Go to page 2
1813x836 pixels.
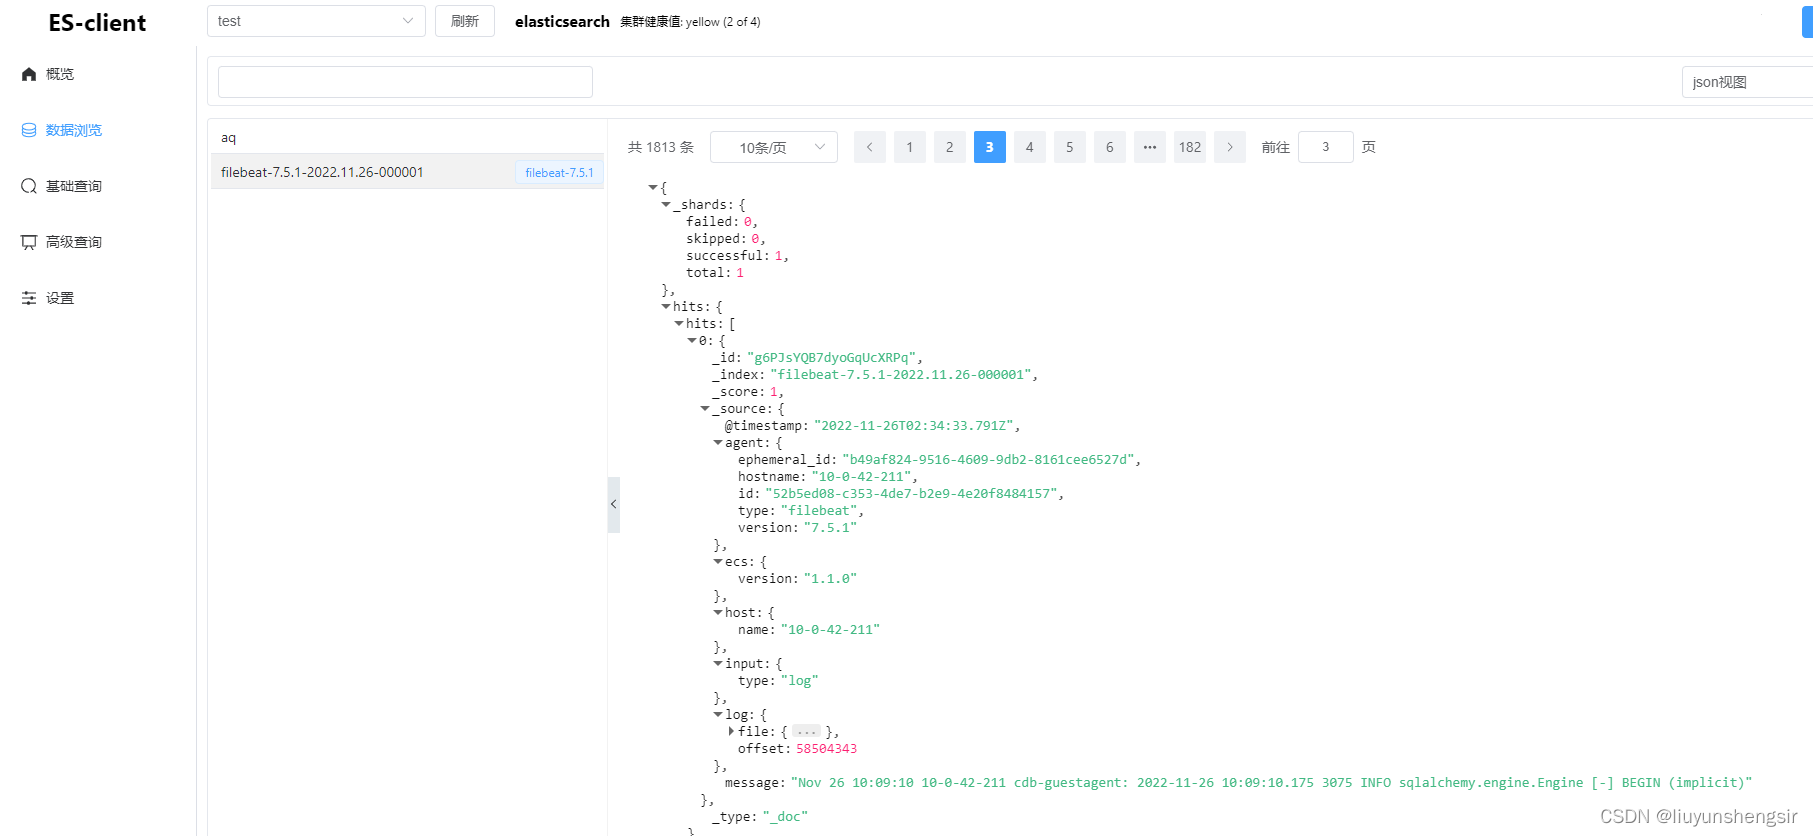(950, 147)
